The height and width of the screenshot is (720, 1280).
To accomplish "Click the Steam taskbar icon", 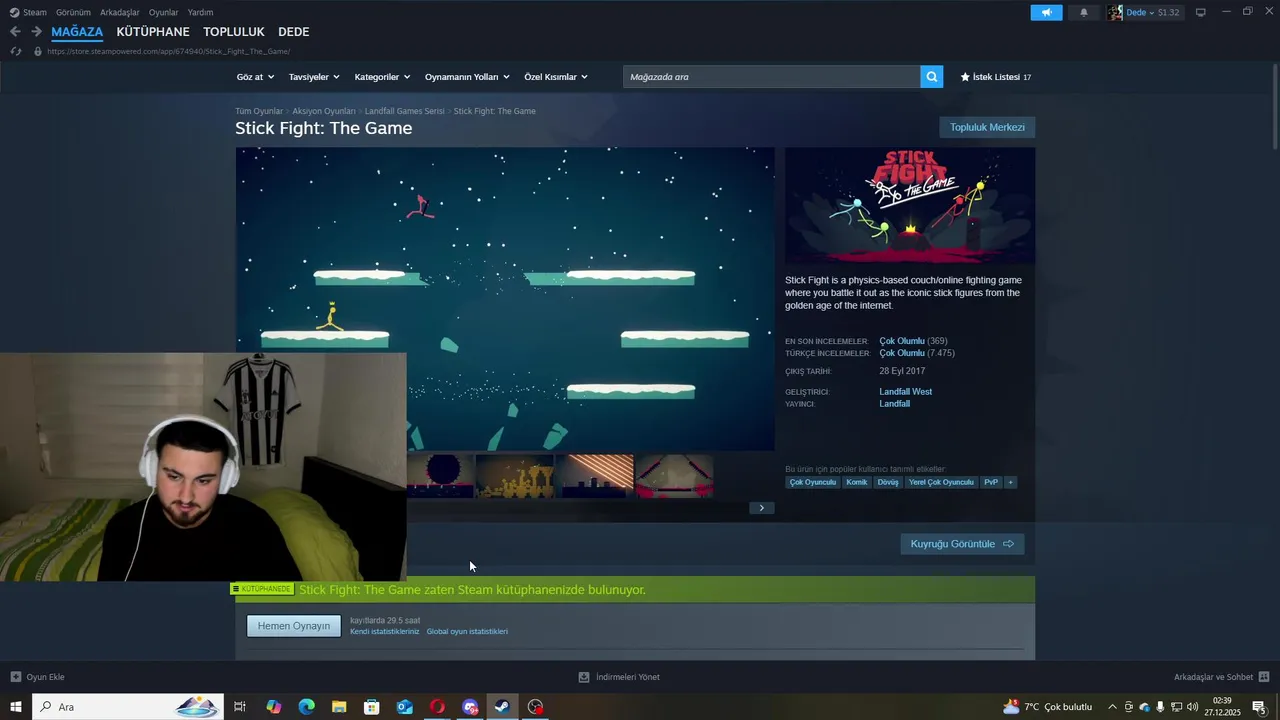I will pyautogui.click(x=503, y=707).
